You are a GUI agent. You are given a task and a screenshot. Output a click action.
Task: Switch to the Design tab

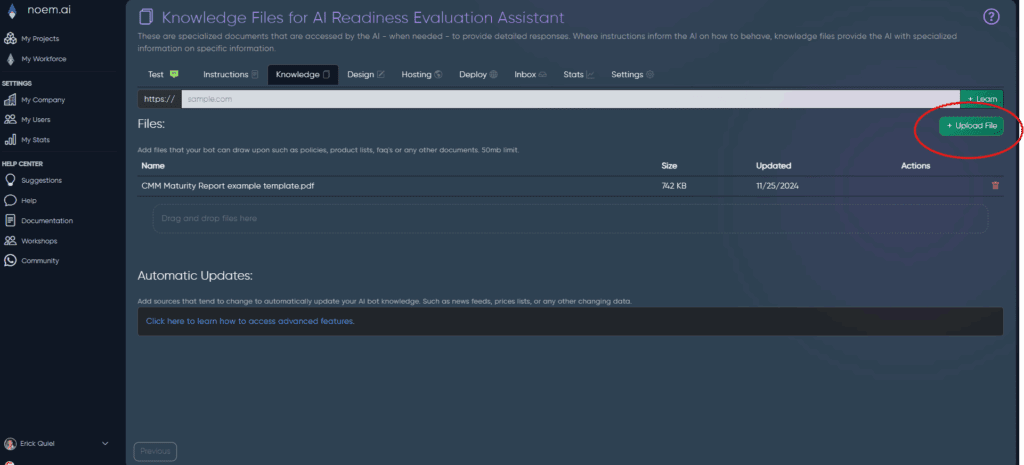(x=365, y=75)
